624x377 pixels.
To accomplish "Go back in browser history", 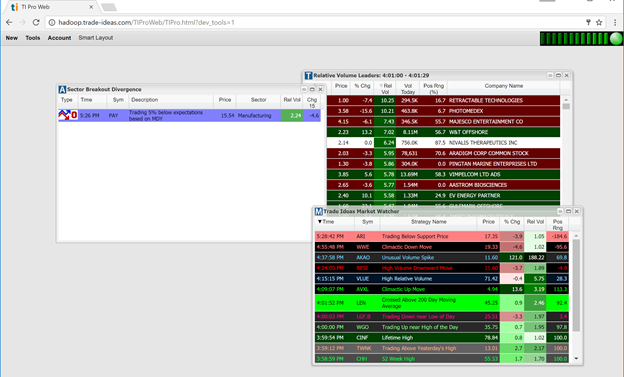I will coord(9,22).
